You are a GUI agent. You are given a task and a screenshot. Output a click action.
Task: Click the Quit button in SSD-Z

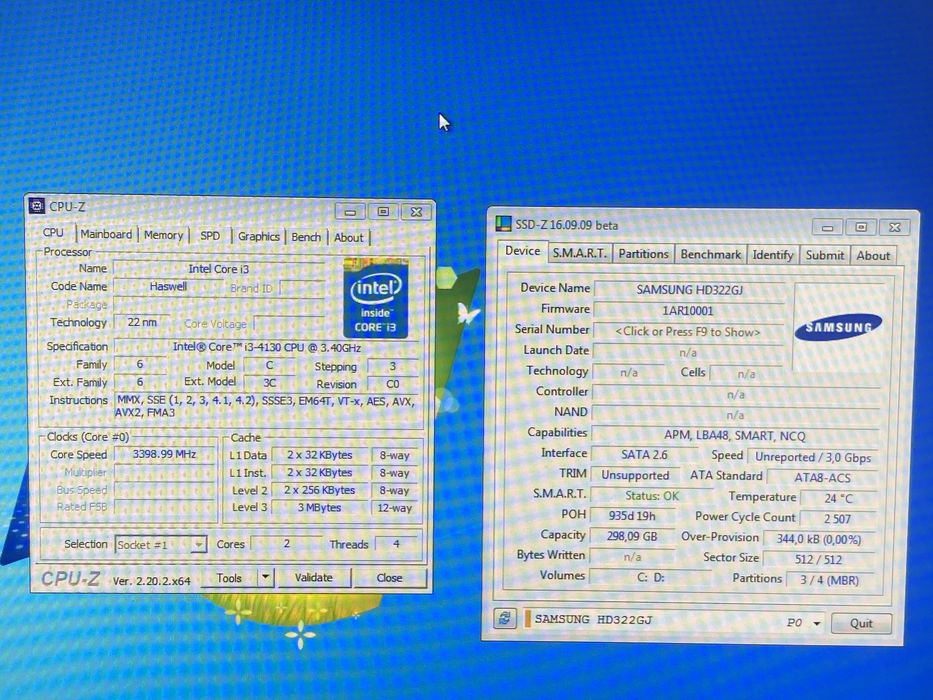(x=861, y=623)
